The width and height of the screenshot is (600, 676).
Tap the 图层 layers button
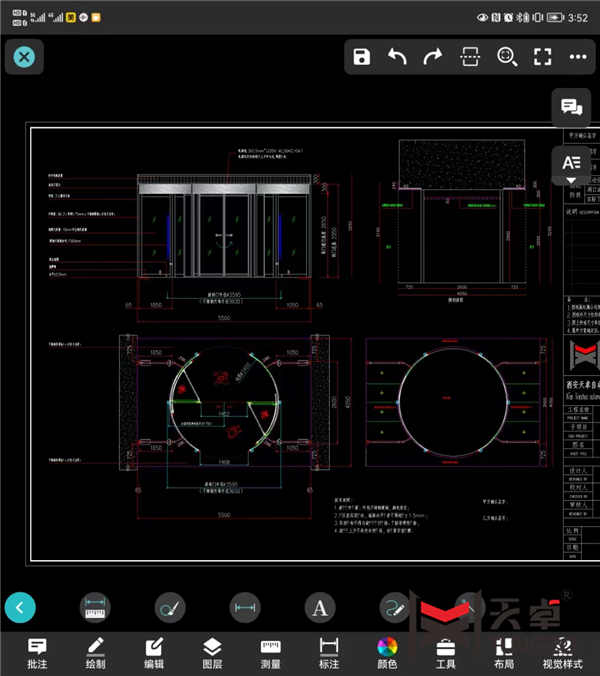(x=212, y=652)
